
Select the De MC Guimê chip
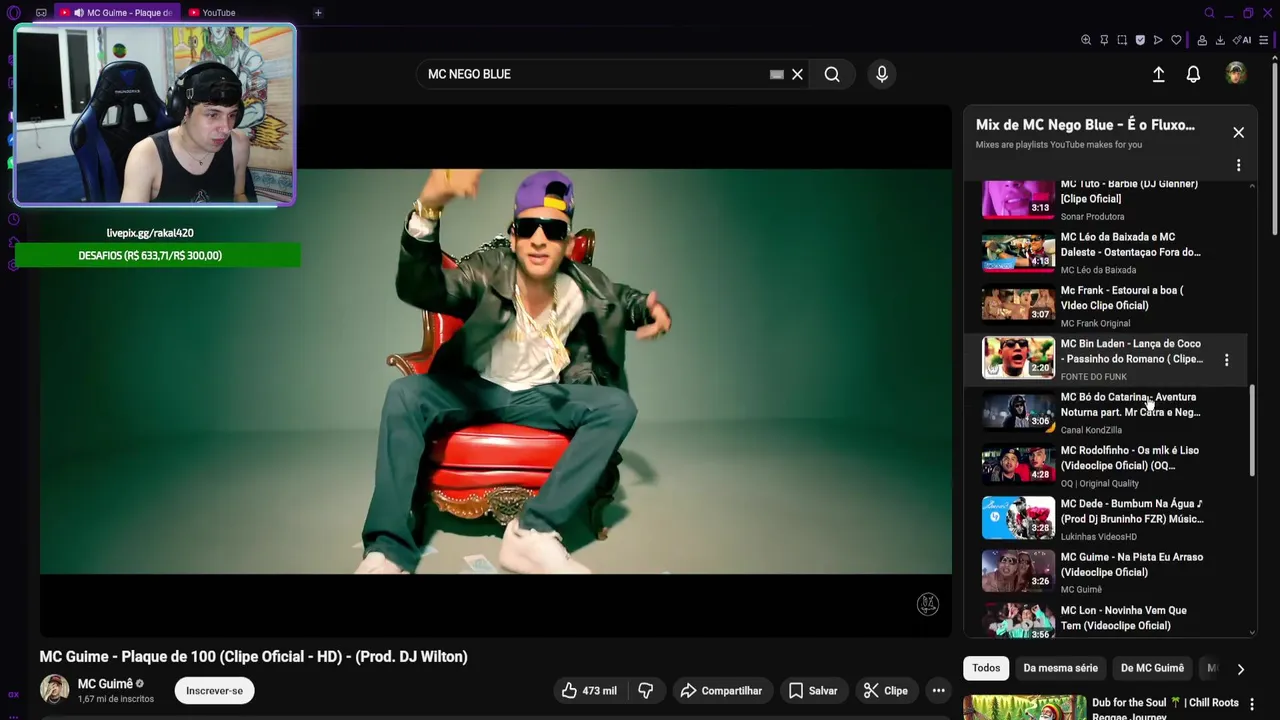tap(1152, 668)
